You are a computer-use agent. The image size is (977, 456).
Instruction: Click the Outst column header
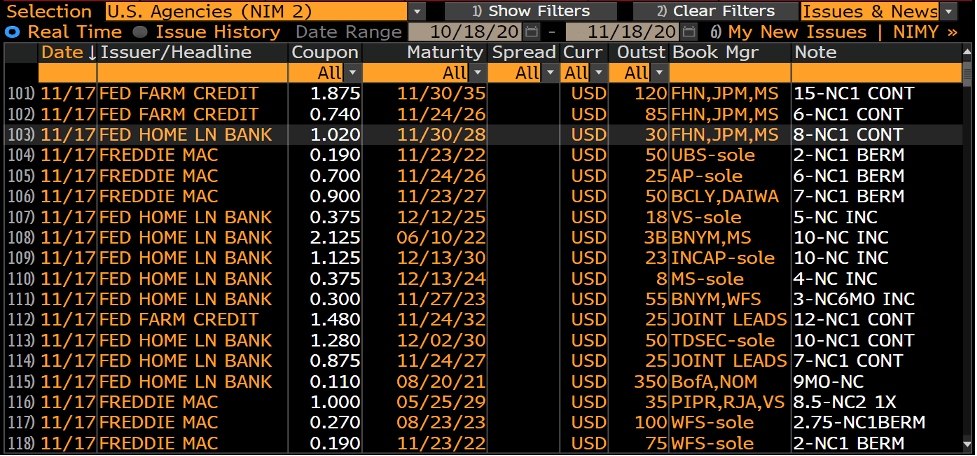[x=641, y=53]
